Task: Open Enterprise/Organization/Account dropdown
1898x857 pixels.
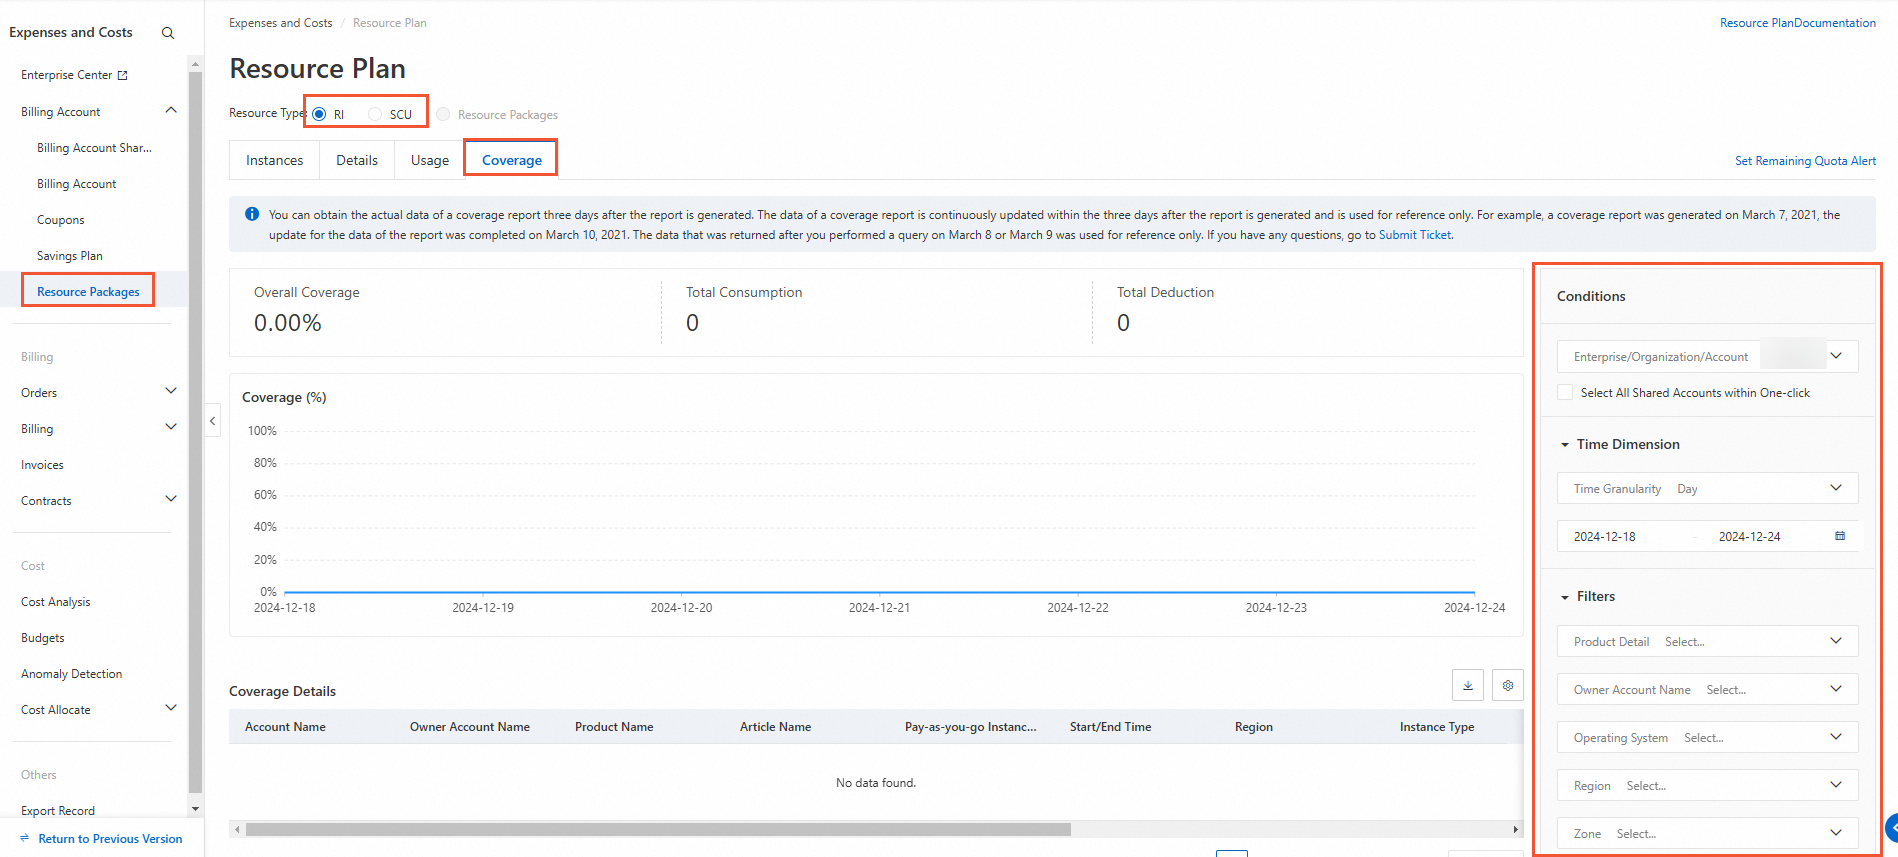Action: (1708, 356)
